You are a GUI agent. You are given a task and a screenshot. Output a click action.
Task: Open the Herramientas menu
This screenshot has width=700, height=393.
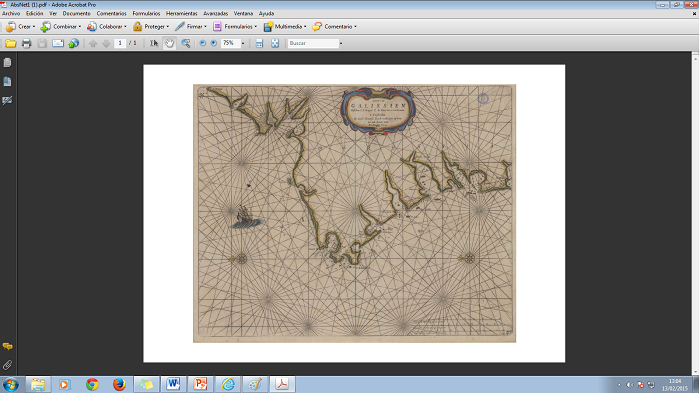click(x=181, y=13)
